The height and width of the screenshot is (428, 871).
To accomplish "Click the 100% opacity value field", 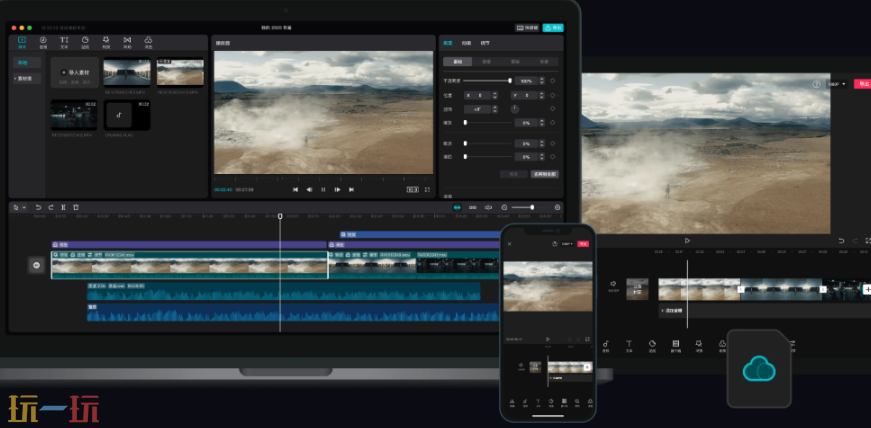I will [525, 81].
